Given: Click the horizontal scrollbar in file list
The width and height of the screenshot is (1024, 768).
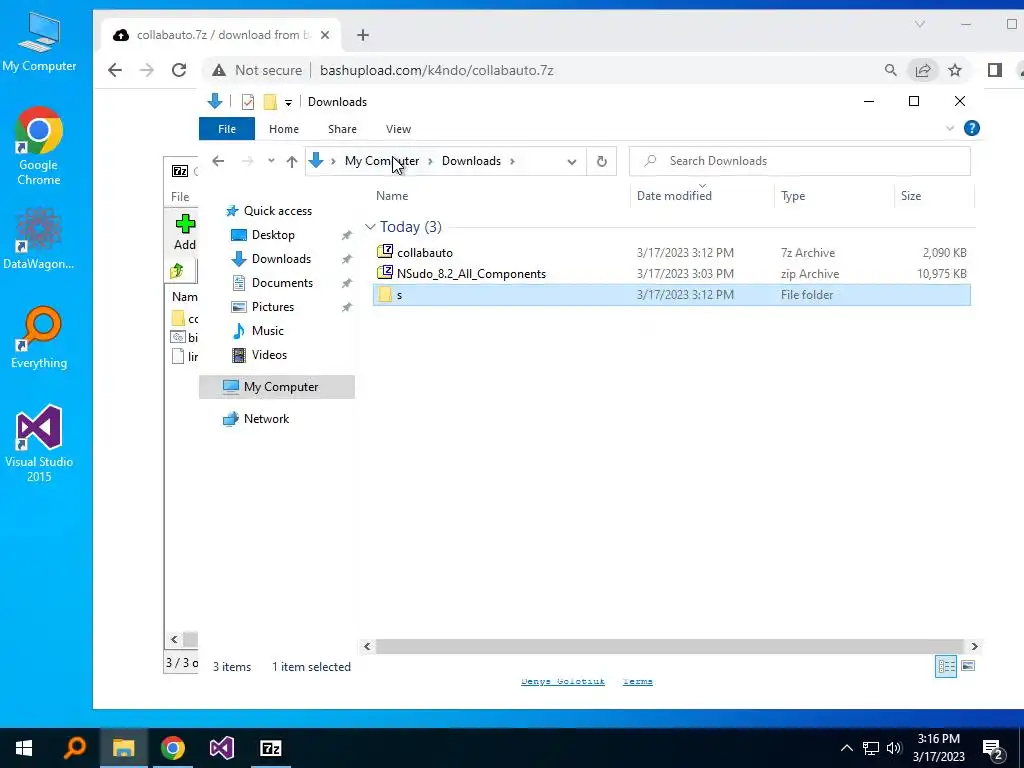Looking at the screenshot, I should (x=669, y=647).
